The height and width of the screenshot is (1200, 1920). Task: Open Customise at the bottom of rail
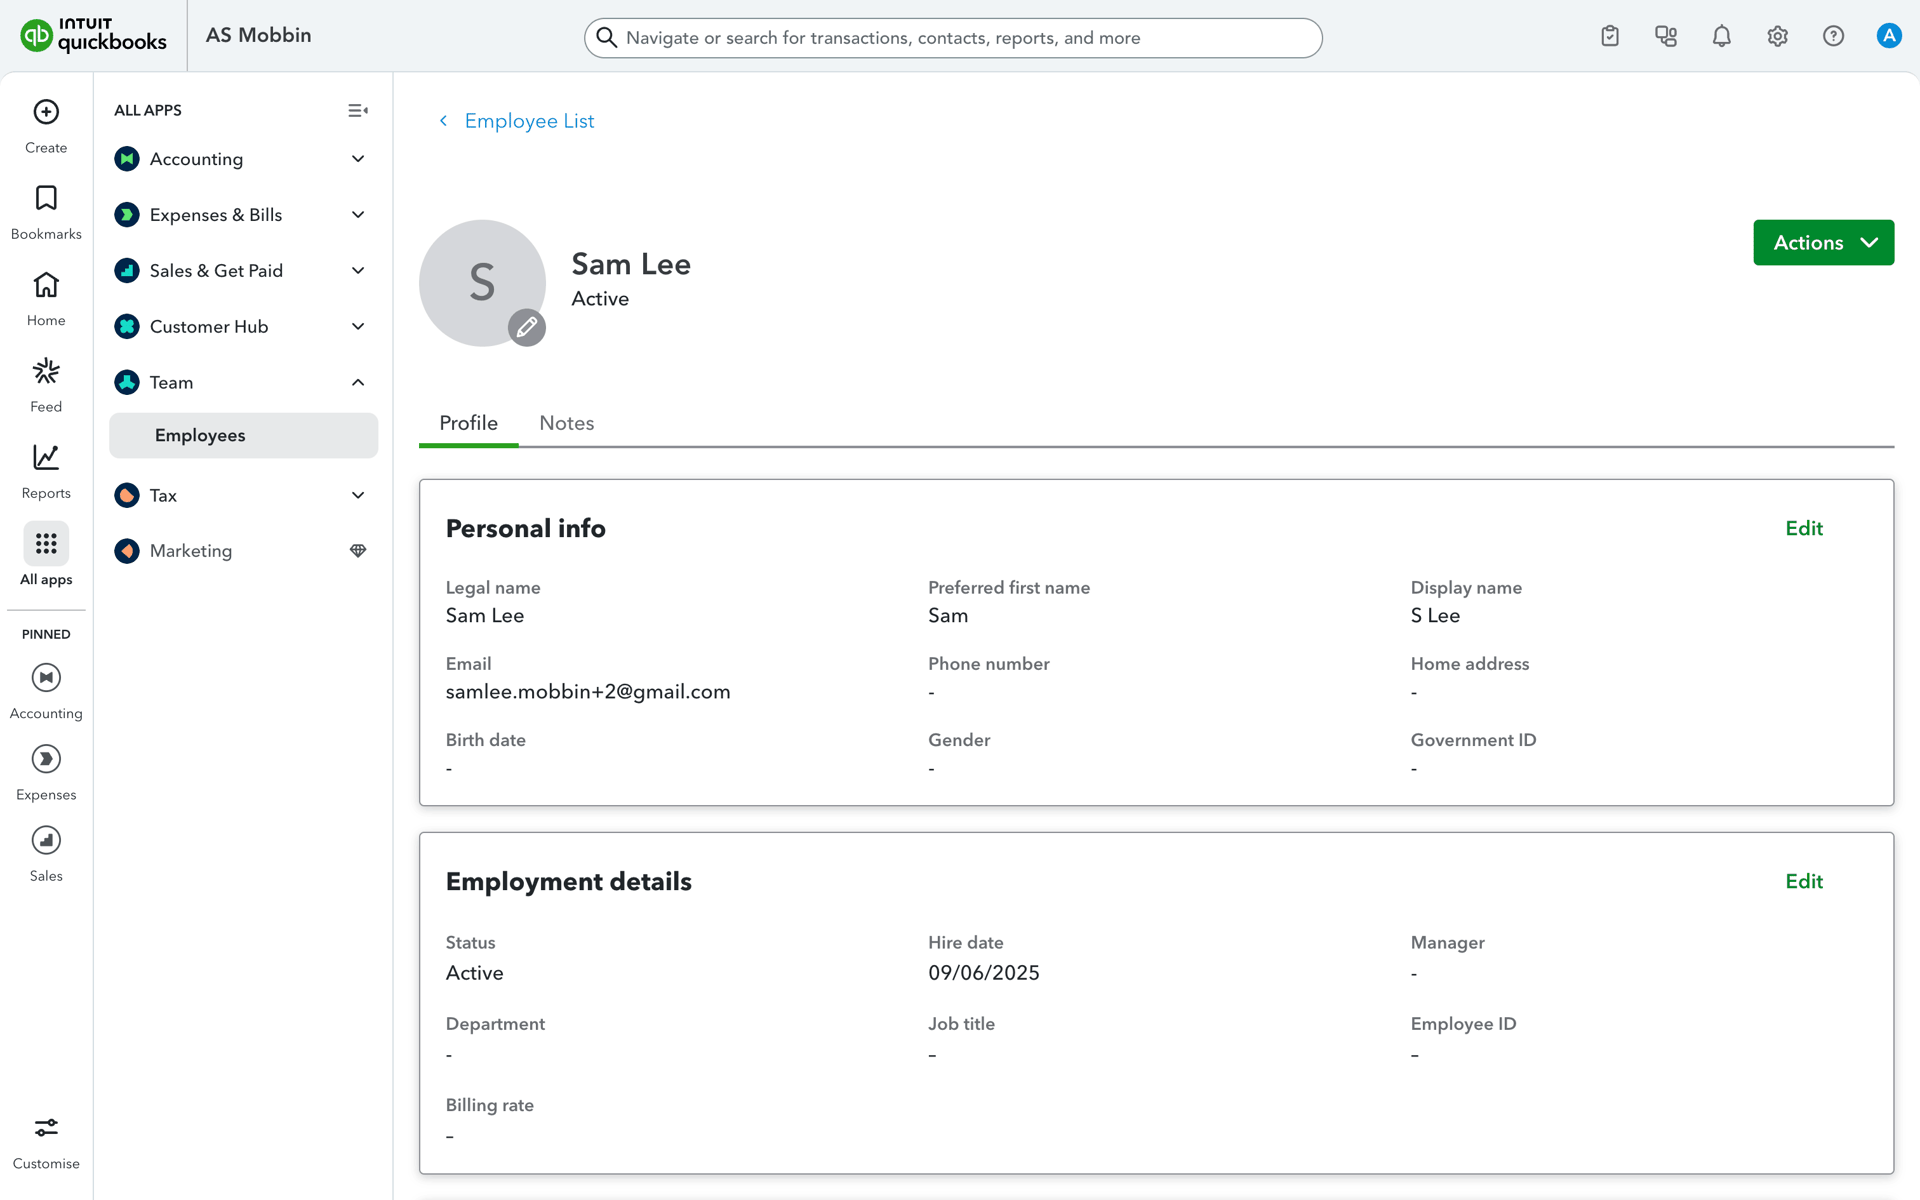pos(46,1142)
